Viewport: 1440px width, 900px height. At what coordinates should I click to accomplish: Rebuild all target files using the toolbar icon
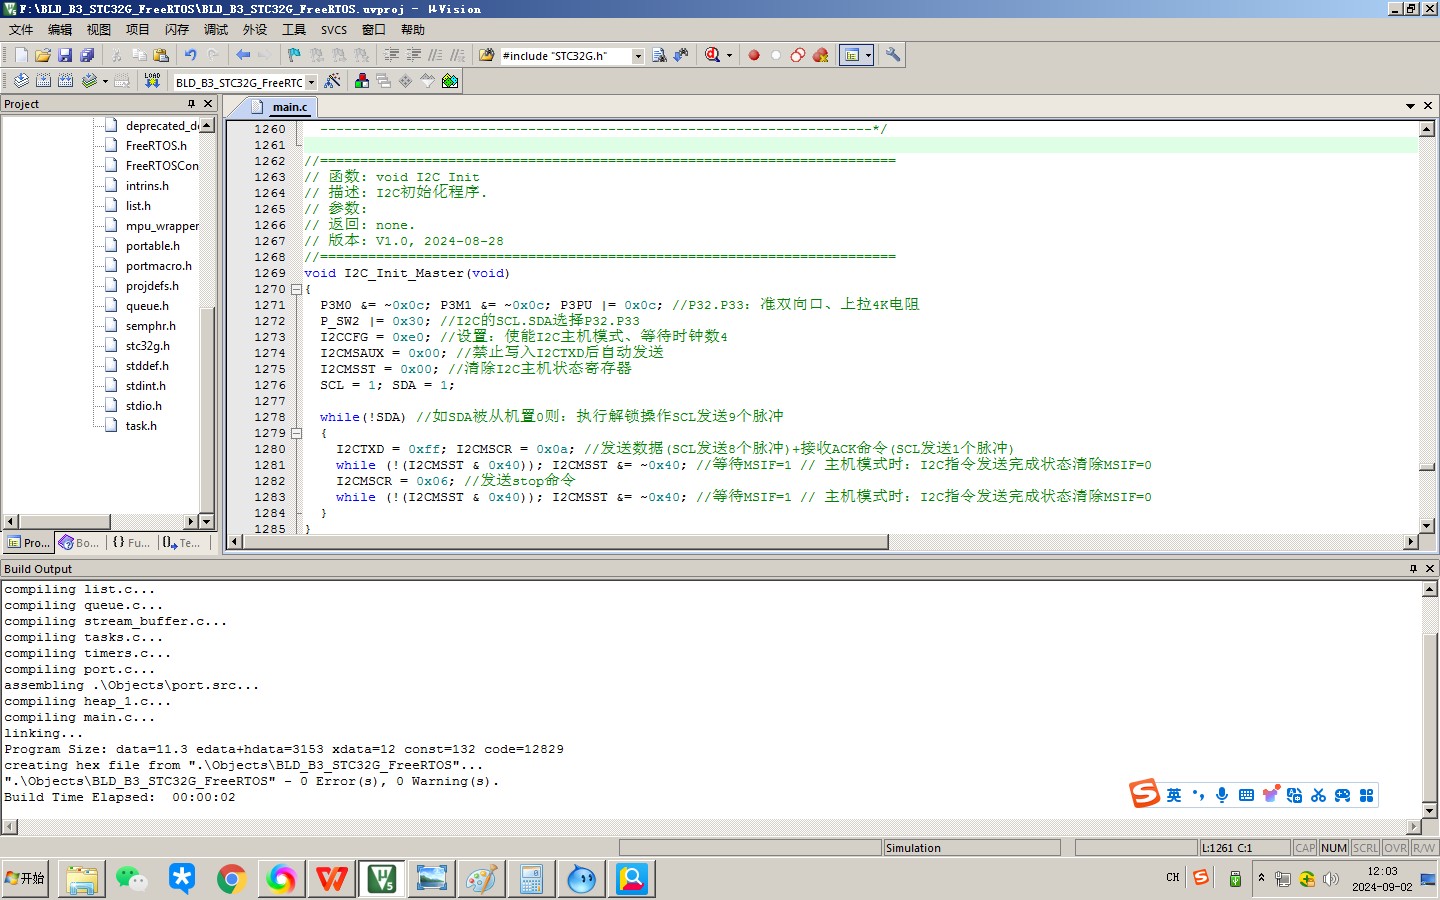[65, 81]
